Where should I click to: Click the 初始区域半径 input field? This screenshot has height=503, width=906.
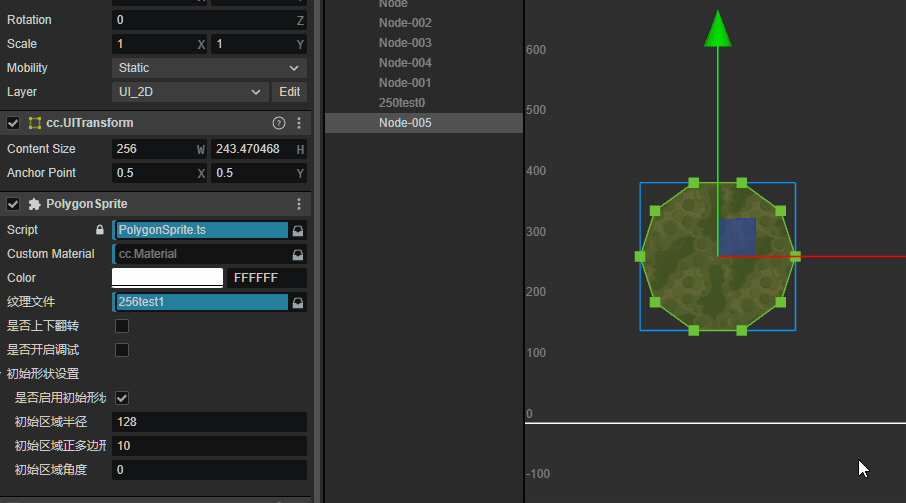tap(209, 422)
